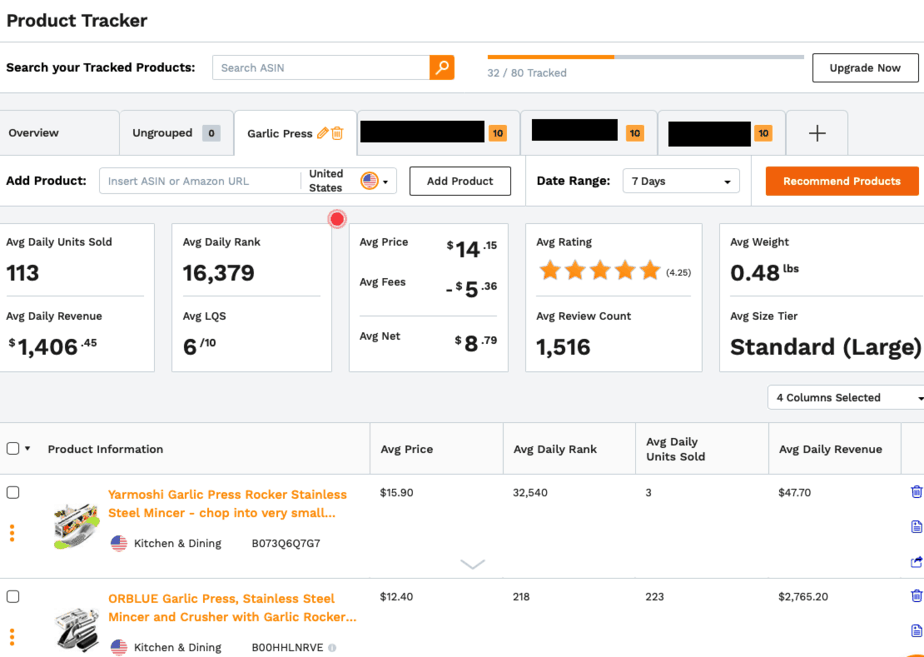Open the Yarmoshi Garlic Press Rocker product link
Screen dimensions: 924x657
click(227, 504)
